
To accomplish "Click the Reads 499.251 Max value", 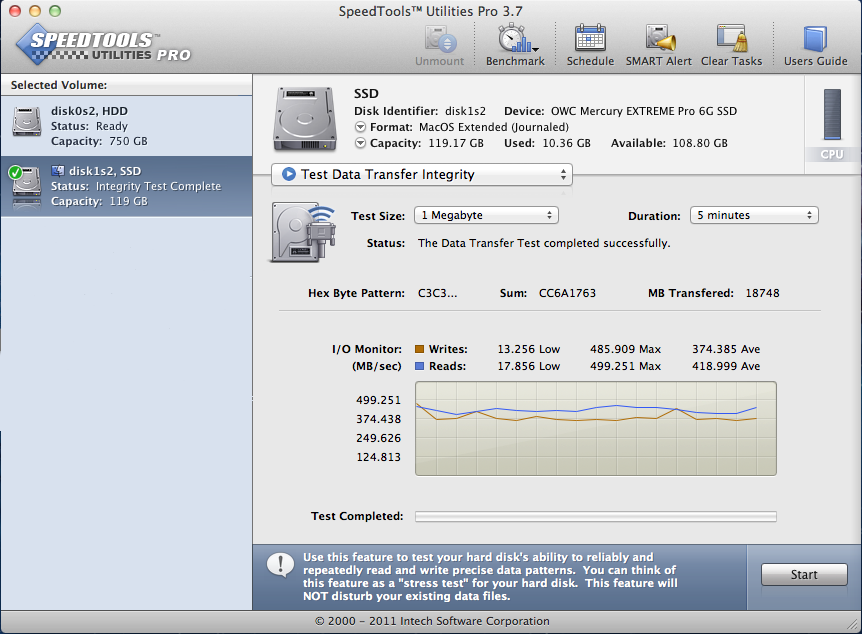I will 625,366.
